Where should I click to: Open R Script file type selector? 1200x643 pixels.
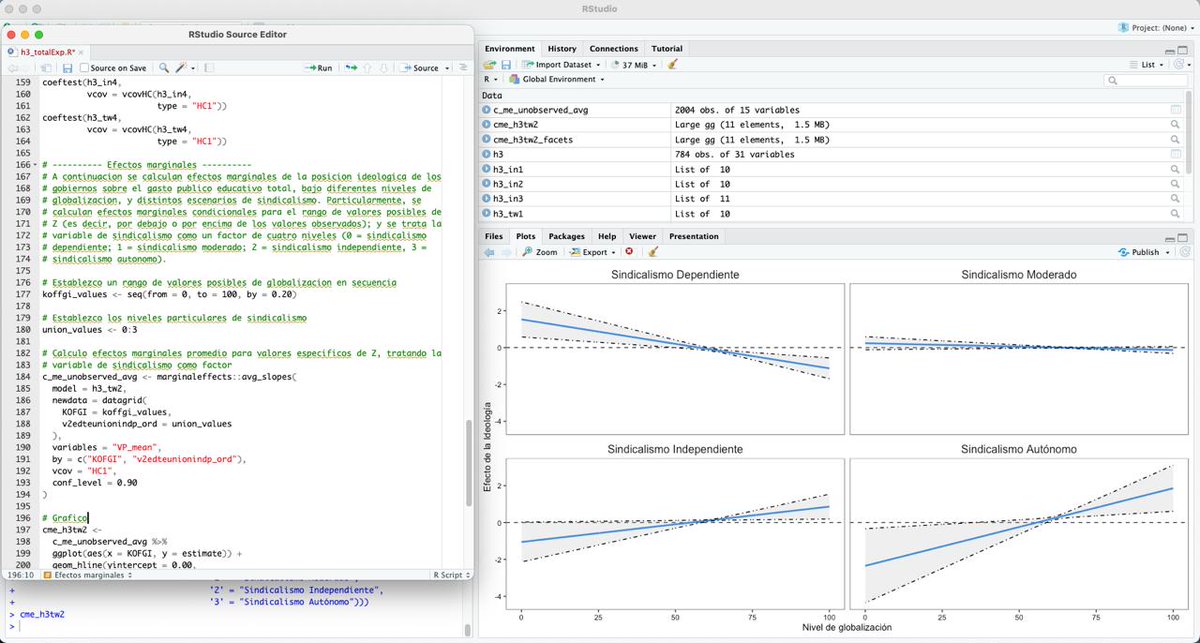coord(450,576)
